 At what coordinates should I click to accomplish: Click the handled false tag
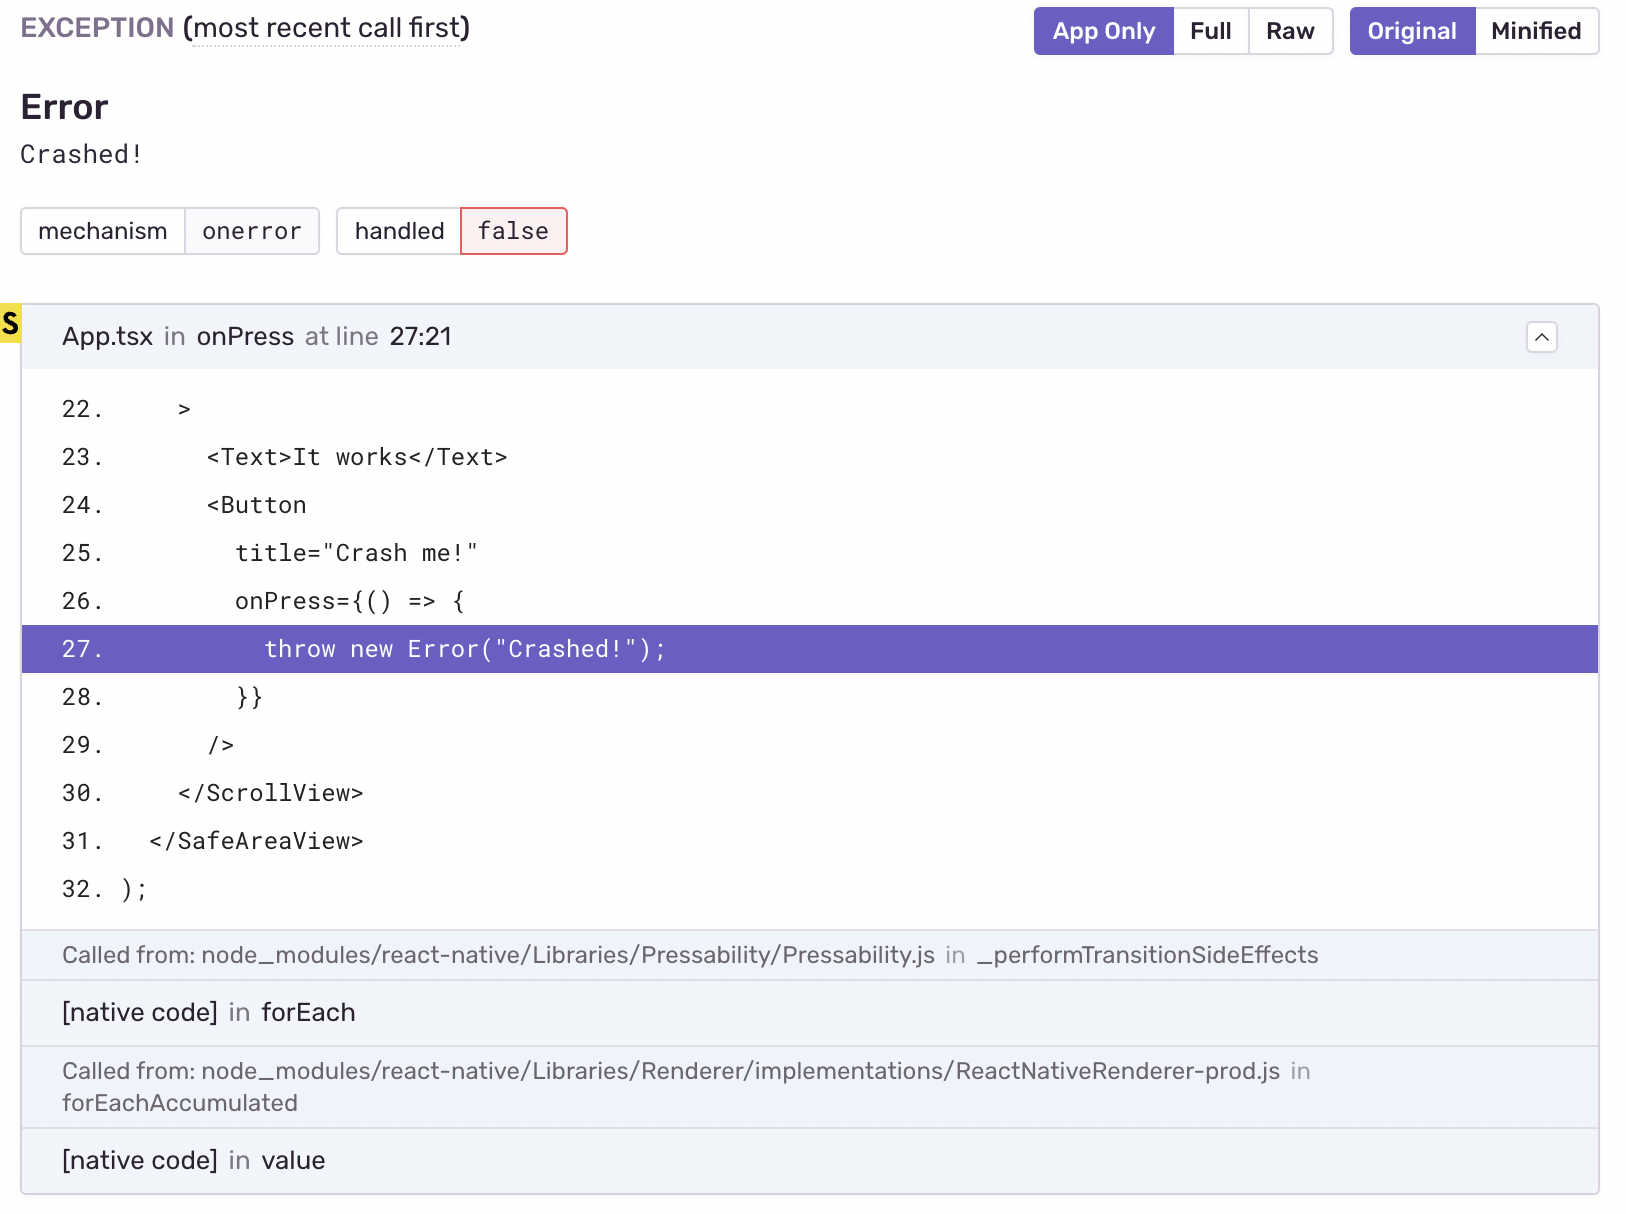tap(513, 231)
